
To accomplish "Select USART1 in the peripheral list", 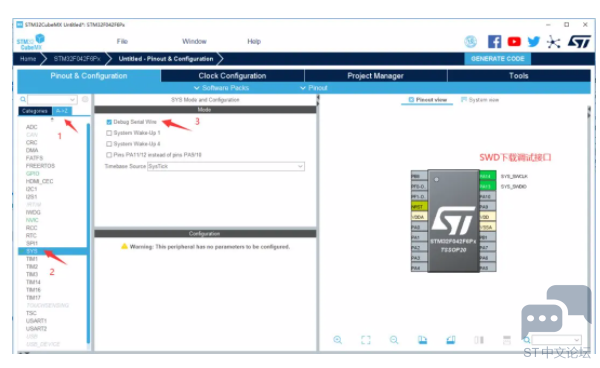I will point(36,321).
